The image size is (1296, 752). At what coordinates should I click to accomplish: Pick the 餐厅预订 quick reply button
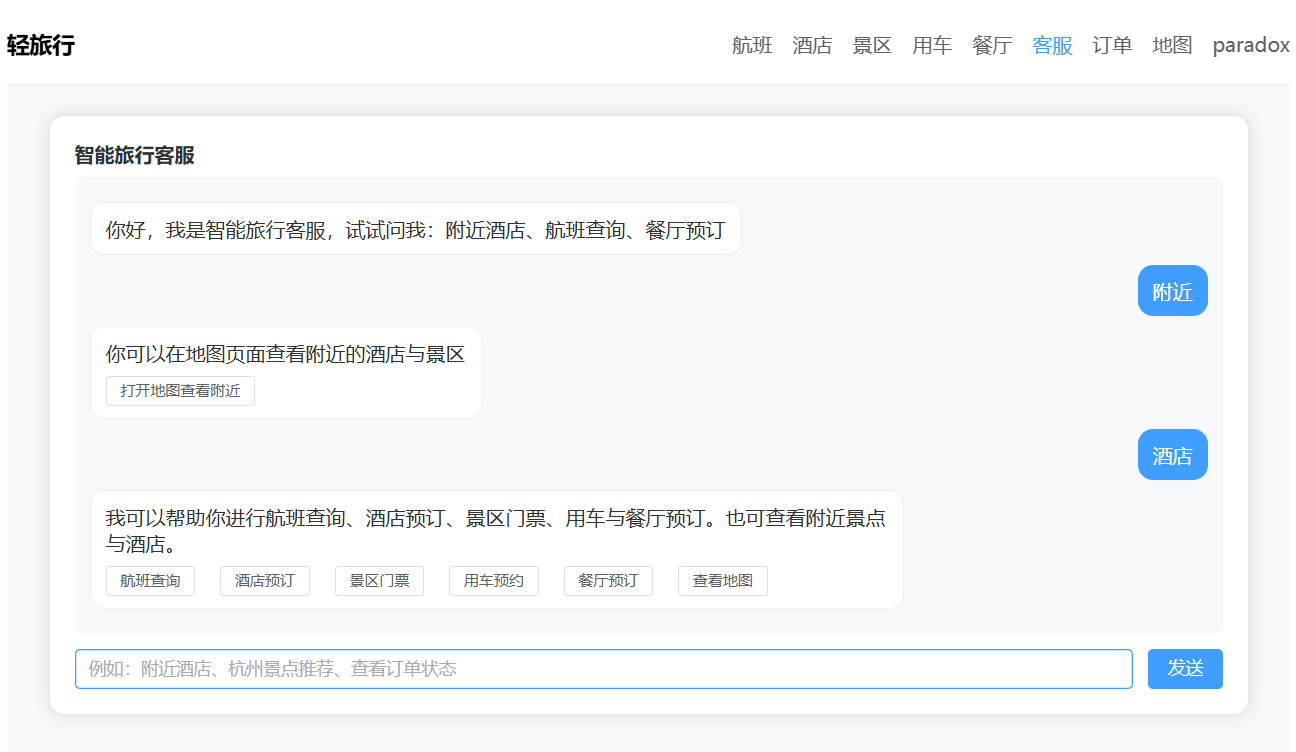point(608,581)
